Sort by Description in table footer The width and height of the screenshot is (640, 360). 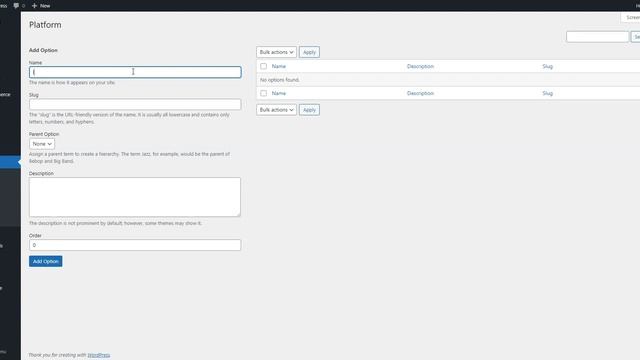point(420,93)
